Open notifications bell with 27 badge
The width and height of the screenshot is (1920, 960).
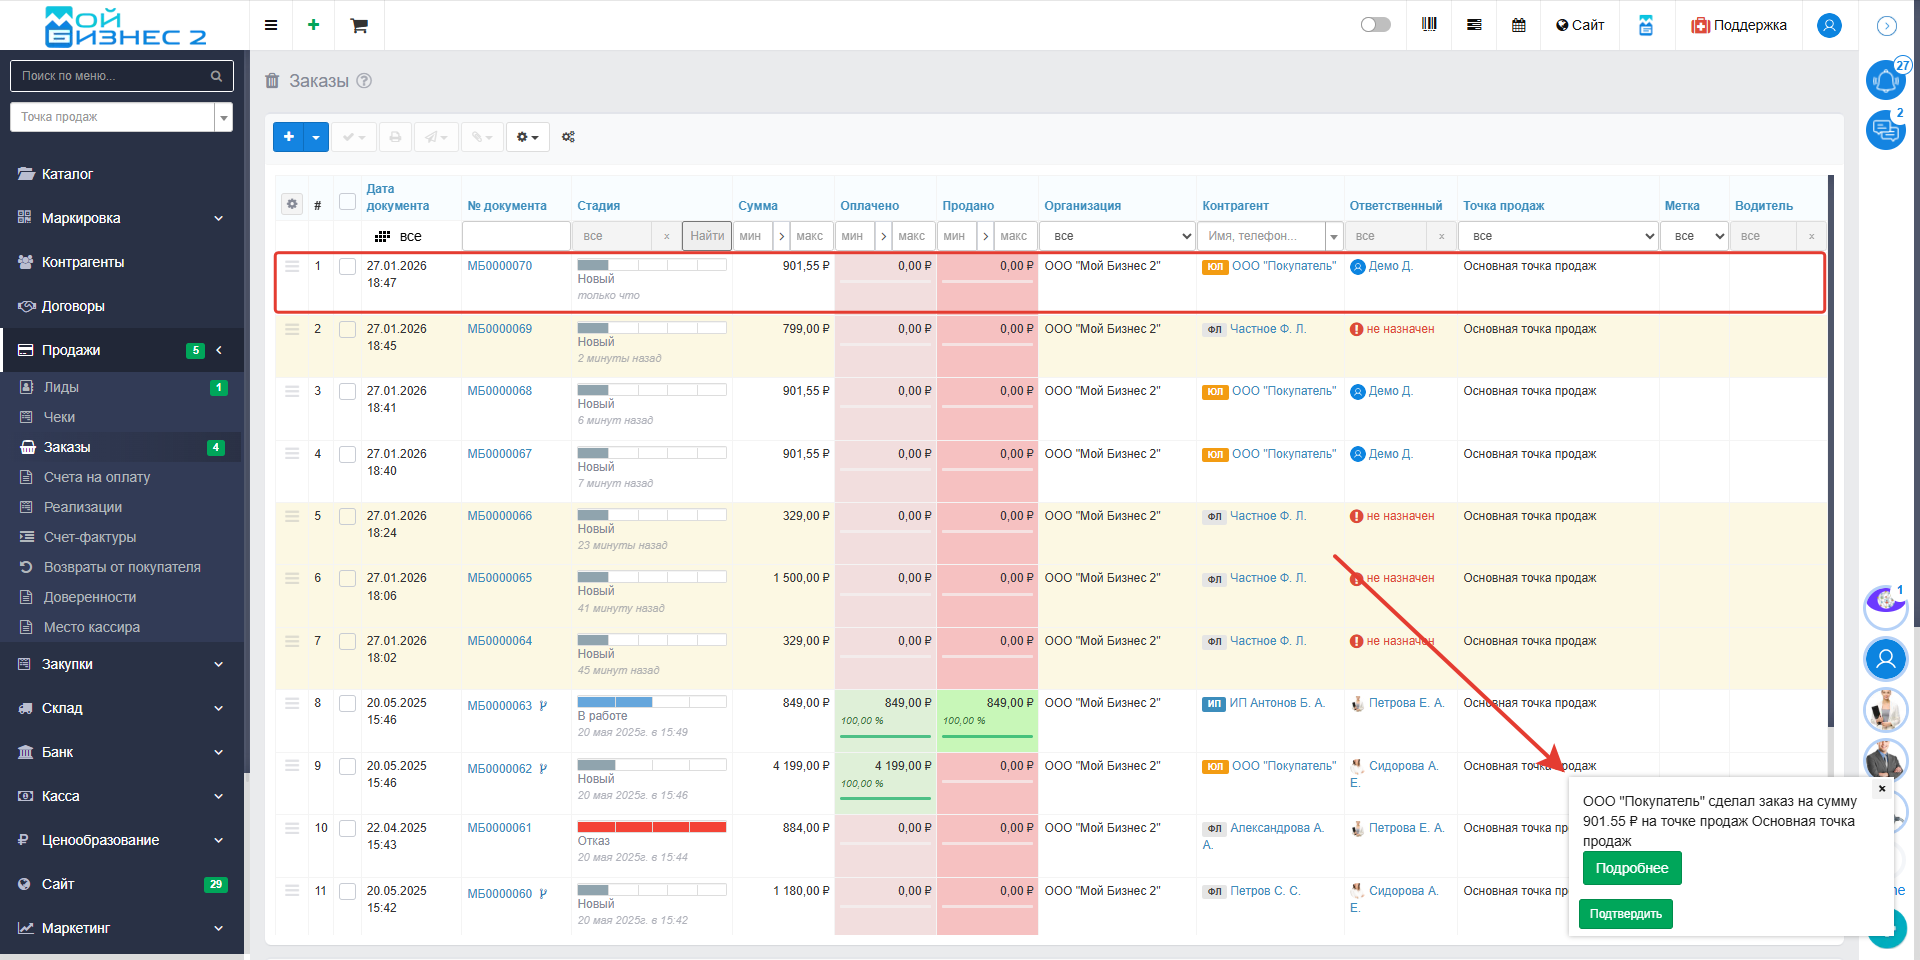[x=1885, y=80]
